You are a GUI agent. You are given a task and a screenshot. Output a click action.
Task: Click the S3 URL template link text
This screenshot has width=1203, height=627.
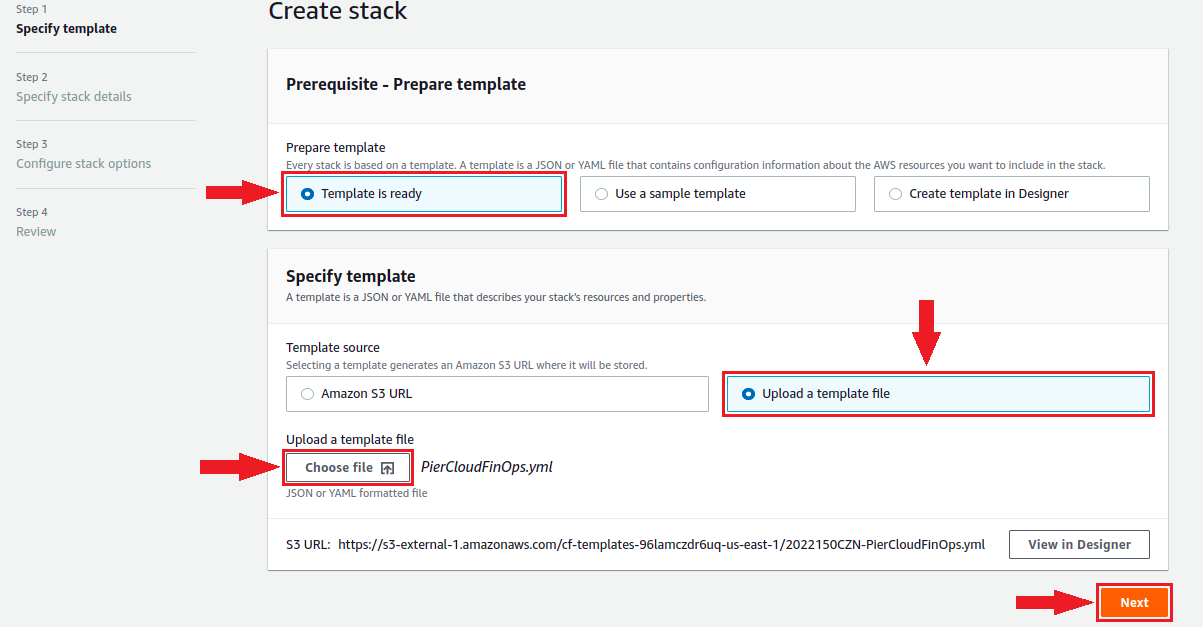pyautogui.click(x=661, y=545)
